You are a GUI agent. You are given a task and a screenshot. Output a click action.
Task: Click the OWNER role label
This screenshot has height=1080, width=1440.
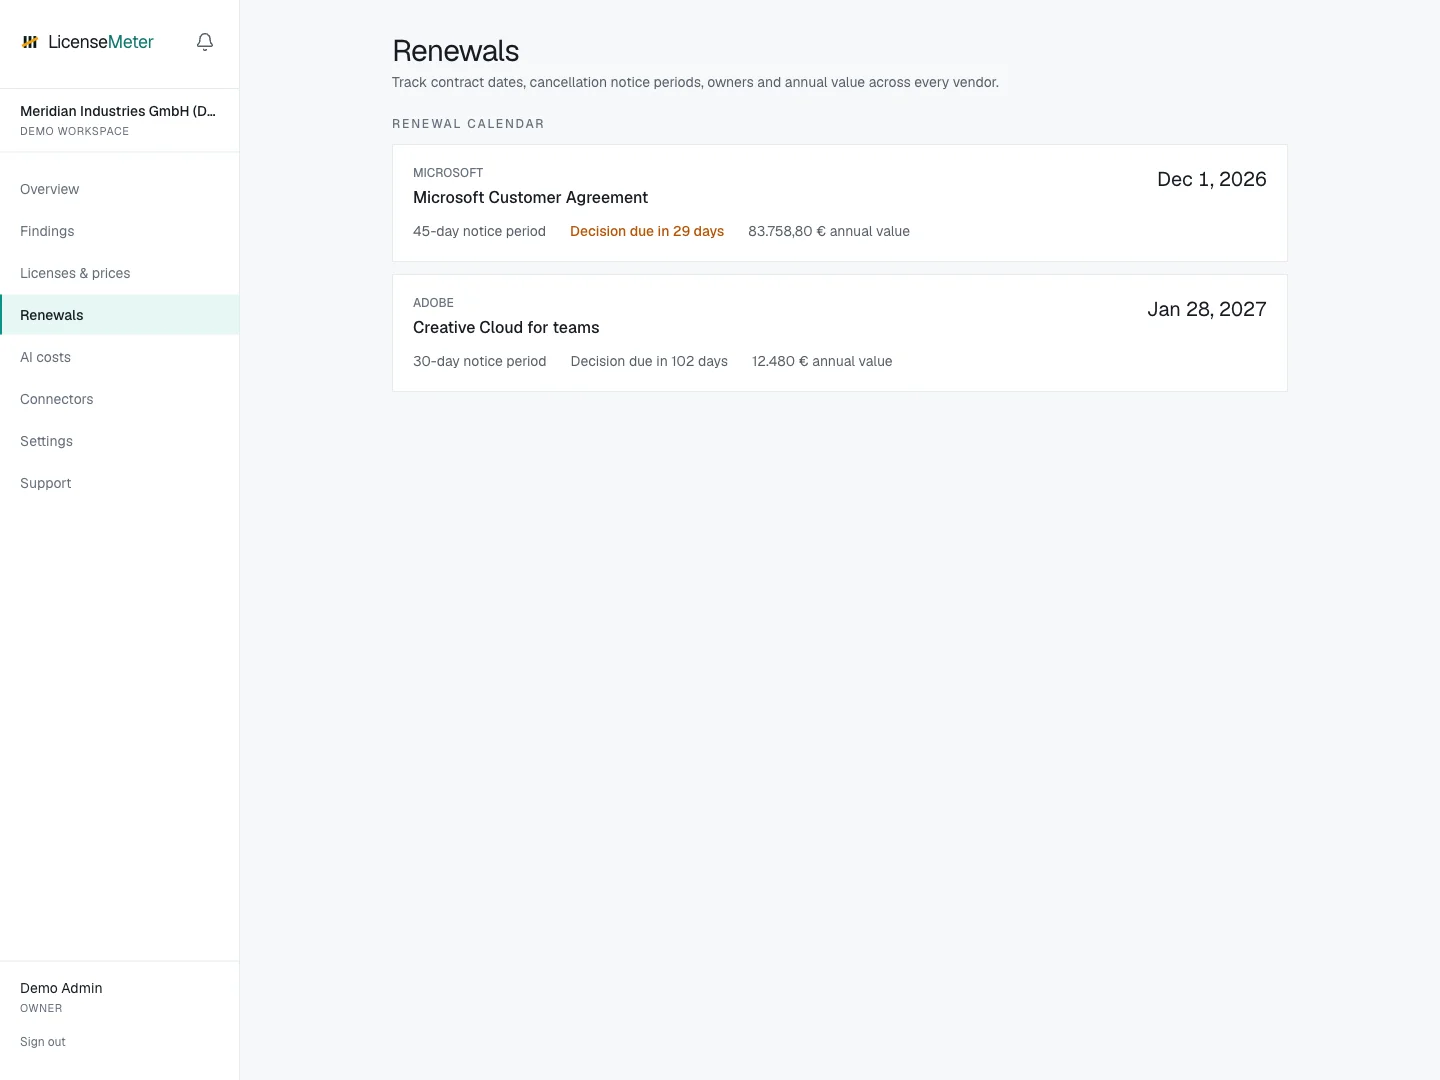[41, 1008]
